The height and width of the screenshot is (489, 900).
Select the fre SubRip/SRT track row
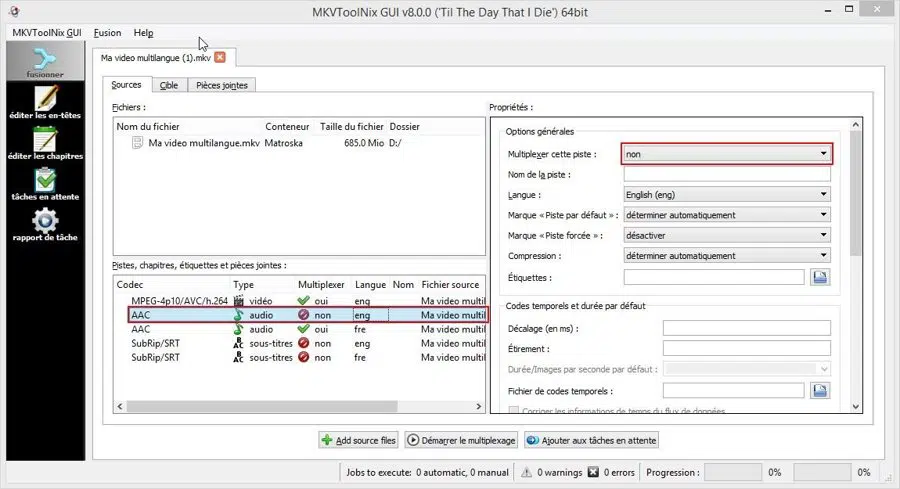click(x=299, y=358)
